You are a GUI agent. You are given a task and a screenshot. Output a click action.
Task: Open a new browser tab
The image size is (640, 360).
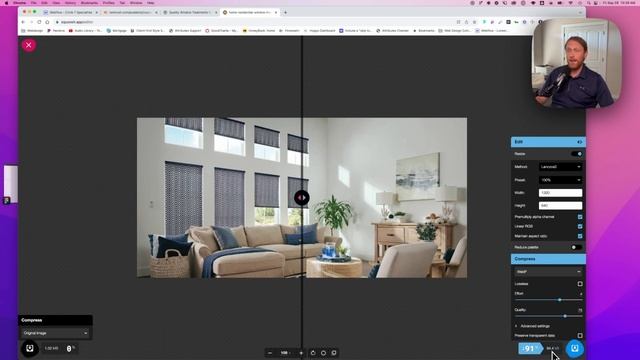[285, 13]
